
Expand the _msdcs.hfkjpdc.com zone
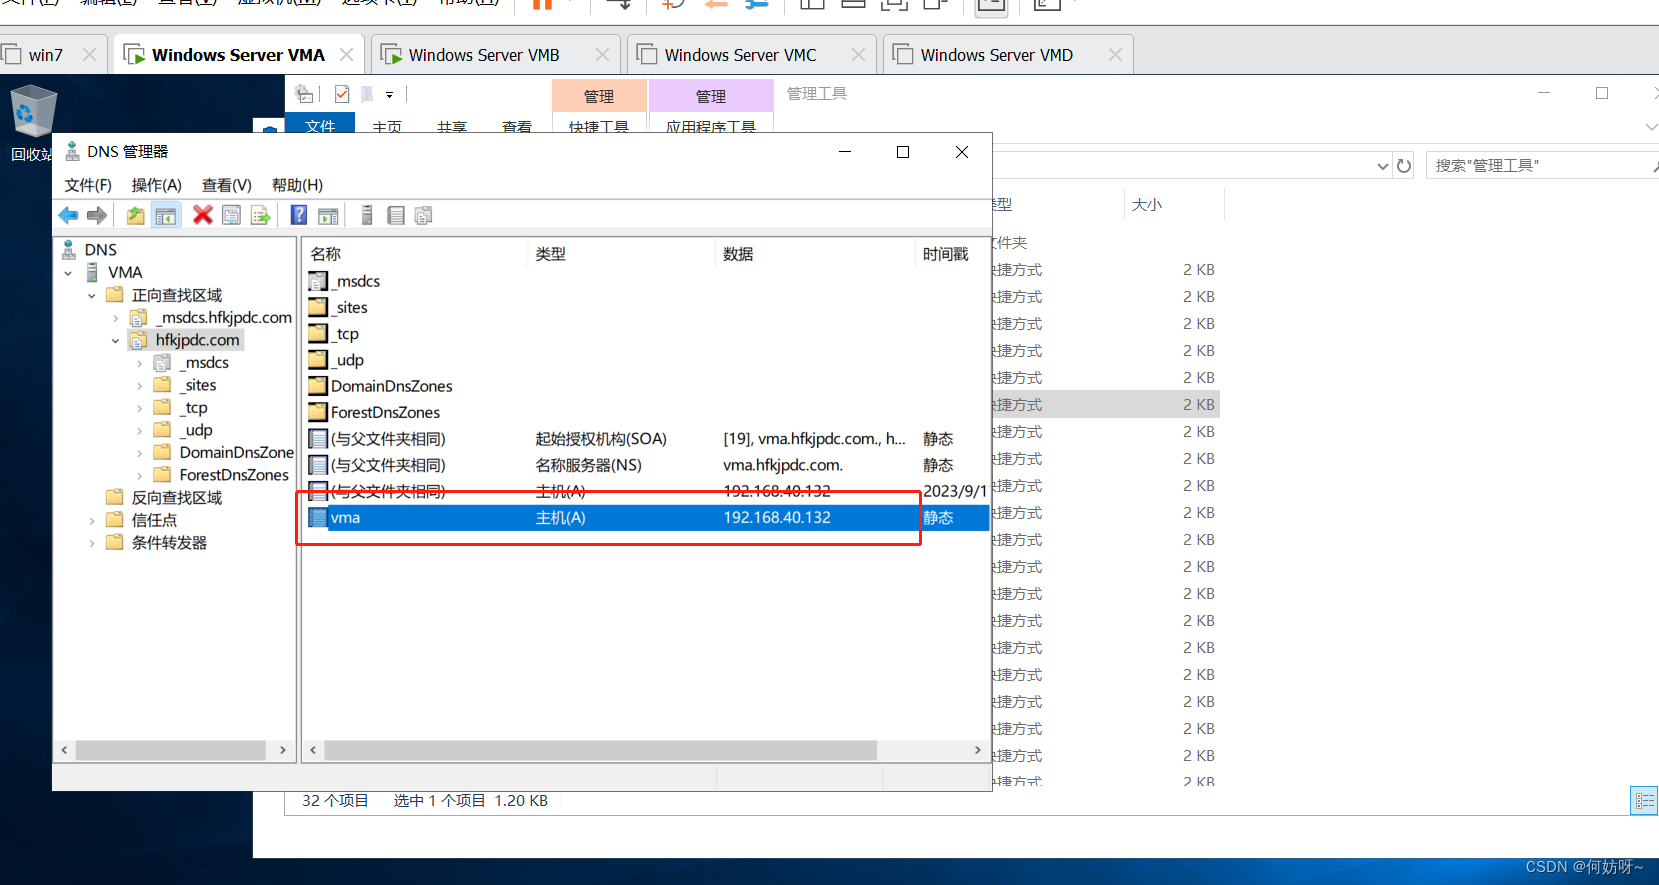point(115,318)
